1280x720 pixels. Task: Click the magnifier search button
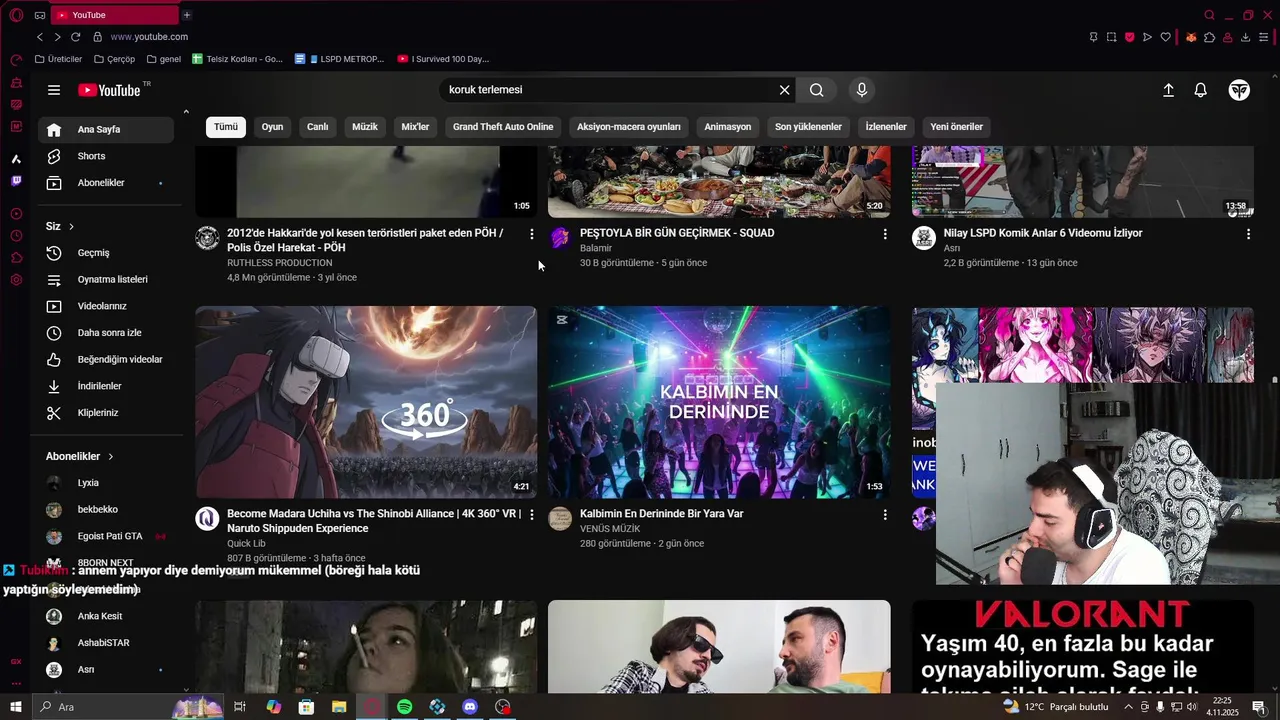[x=817, y=90]
